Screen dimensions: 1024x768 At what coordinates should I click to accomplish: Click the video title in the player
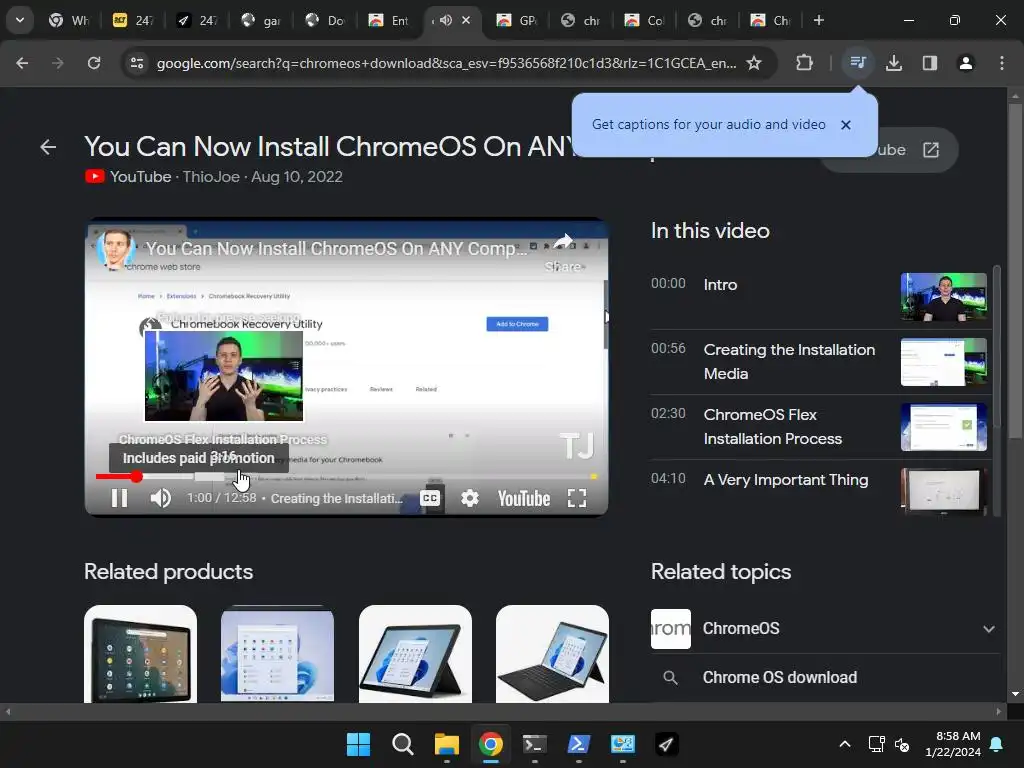tap(336, 249)
